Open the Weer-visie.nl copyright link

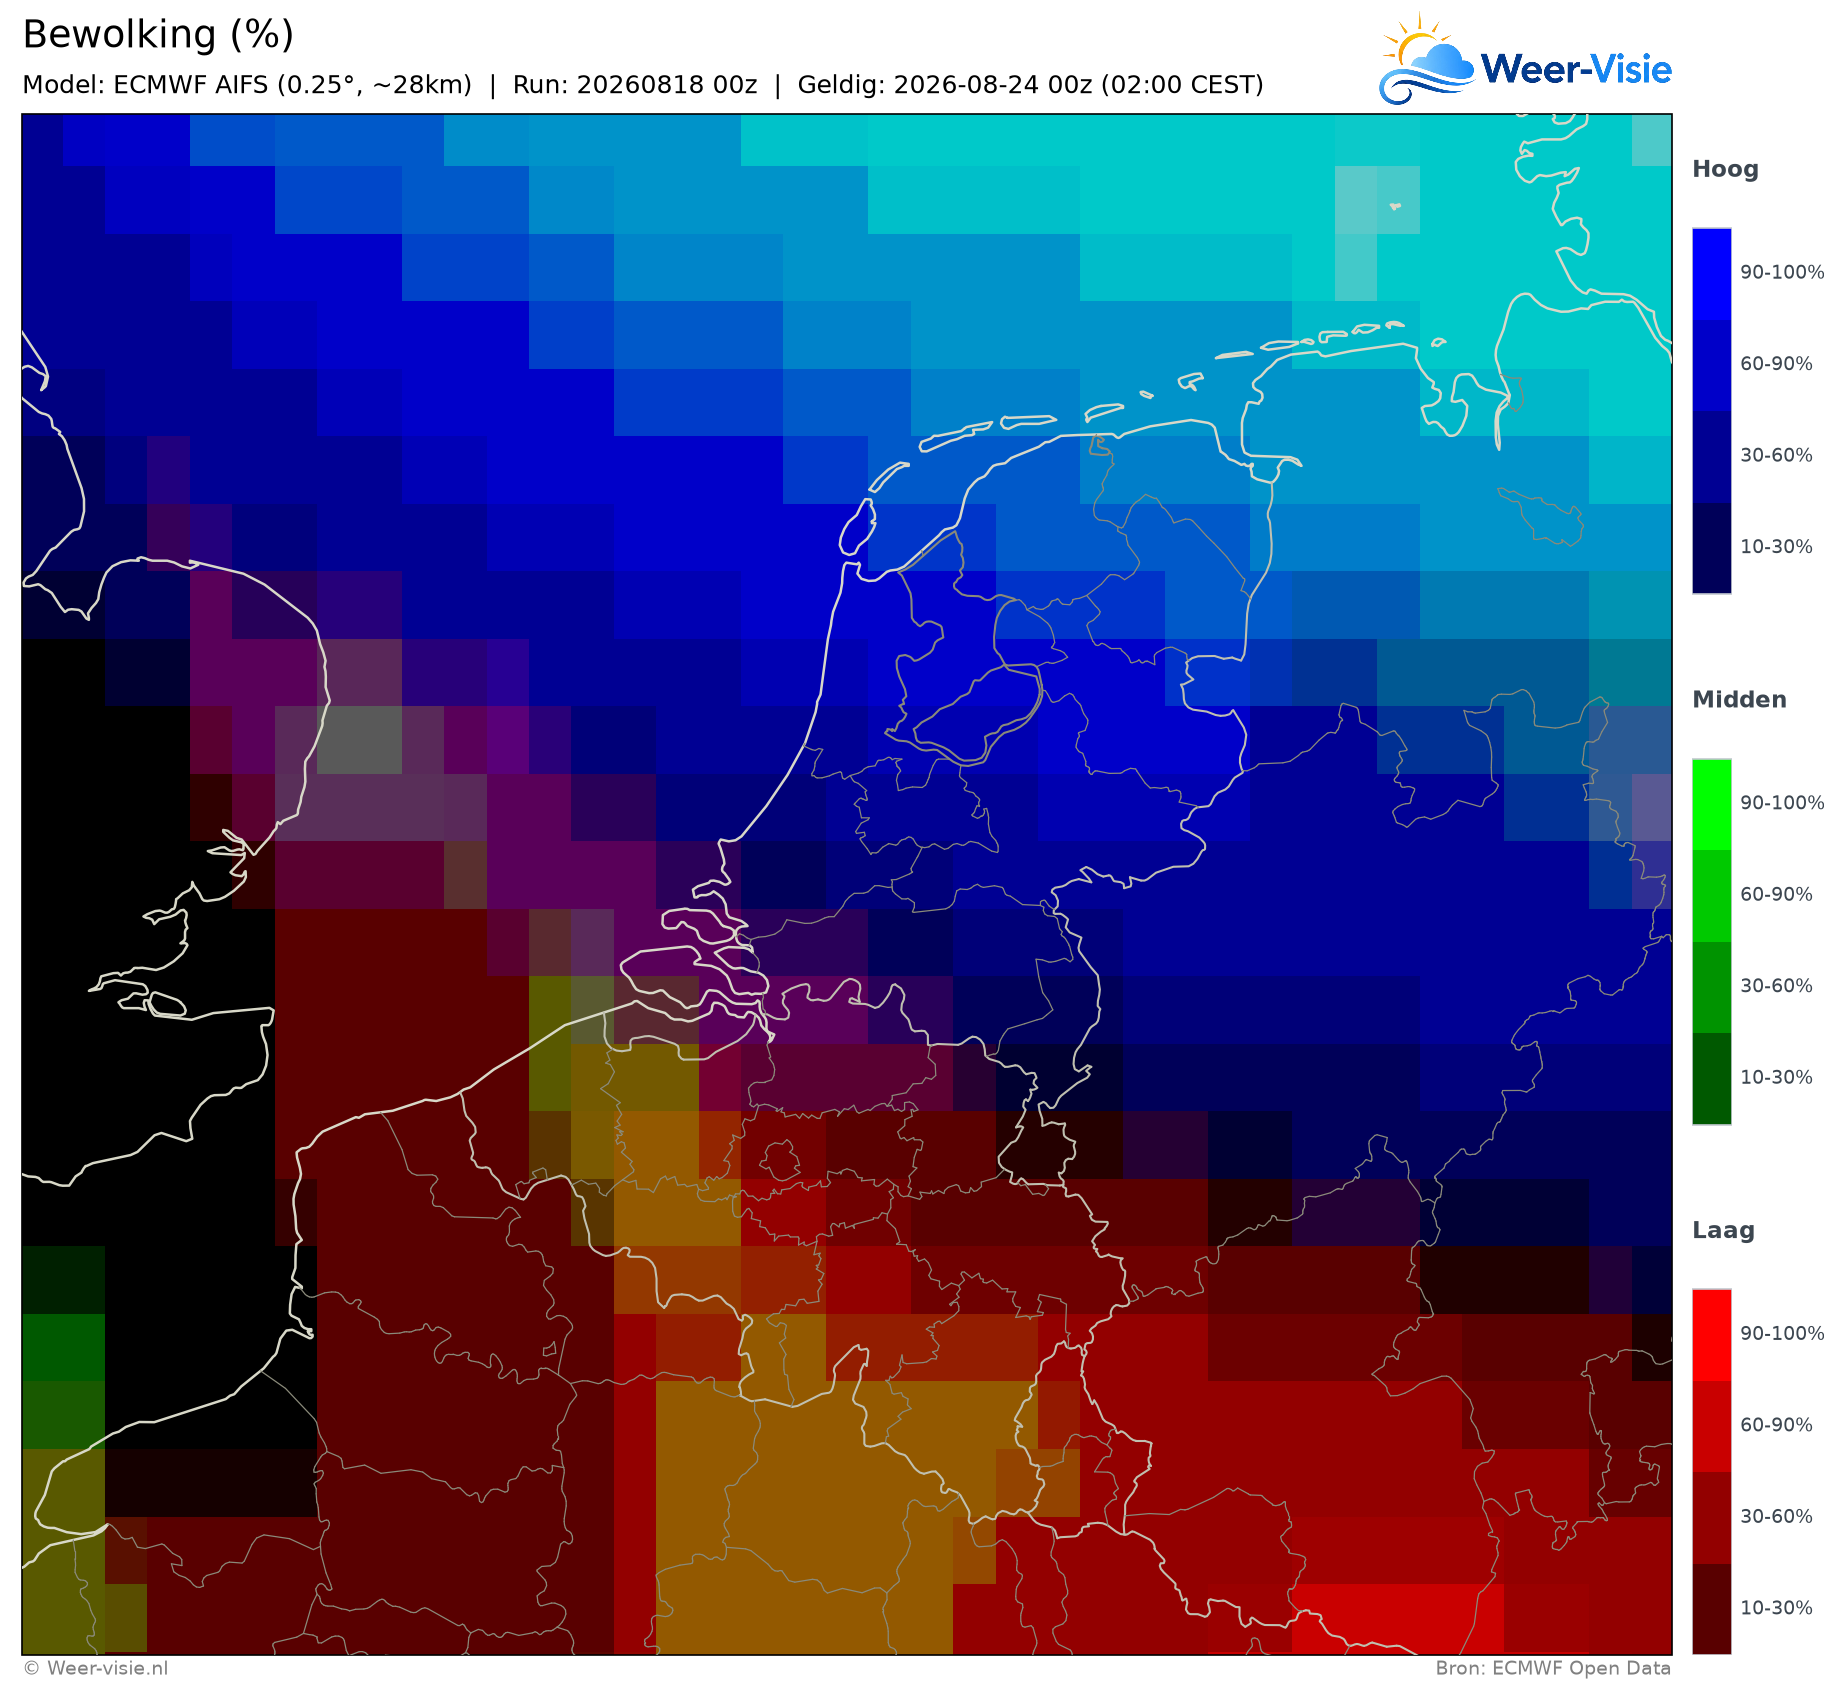pos(96,1668)
